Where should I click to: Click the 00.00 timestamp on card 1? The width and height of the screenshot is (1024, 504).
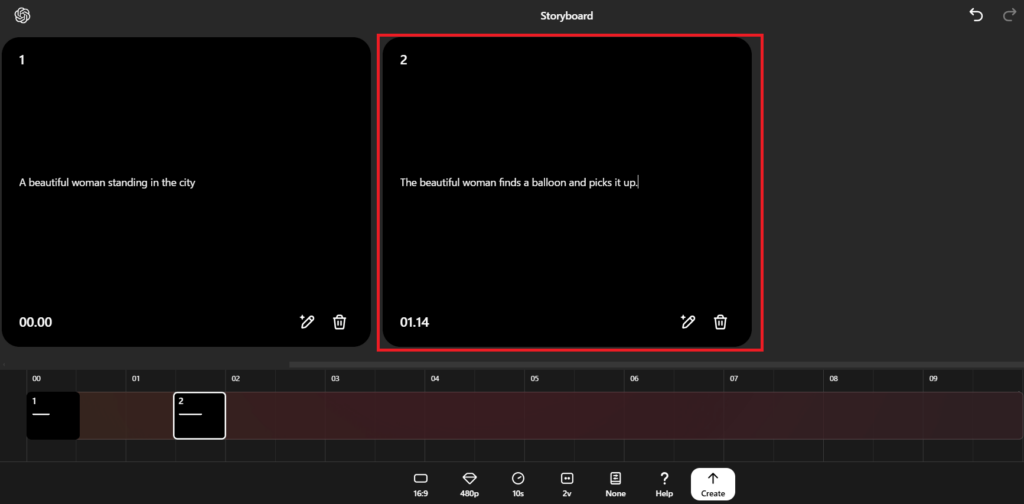(35, 322)
